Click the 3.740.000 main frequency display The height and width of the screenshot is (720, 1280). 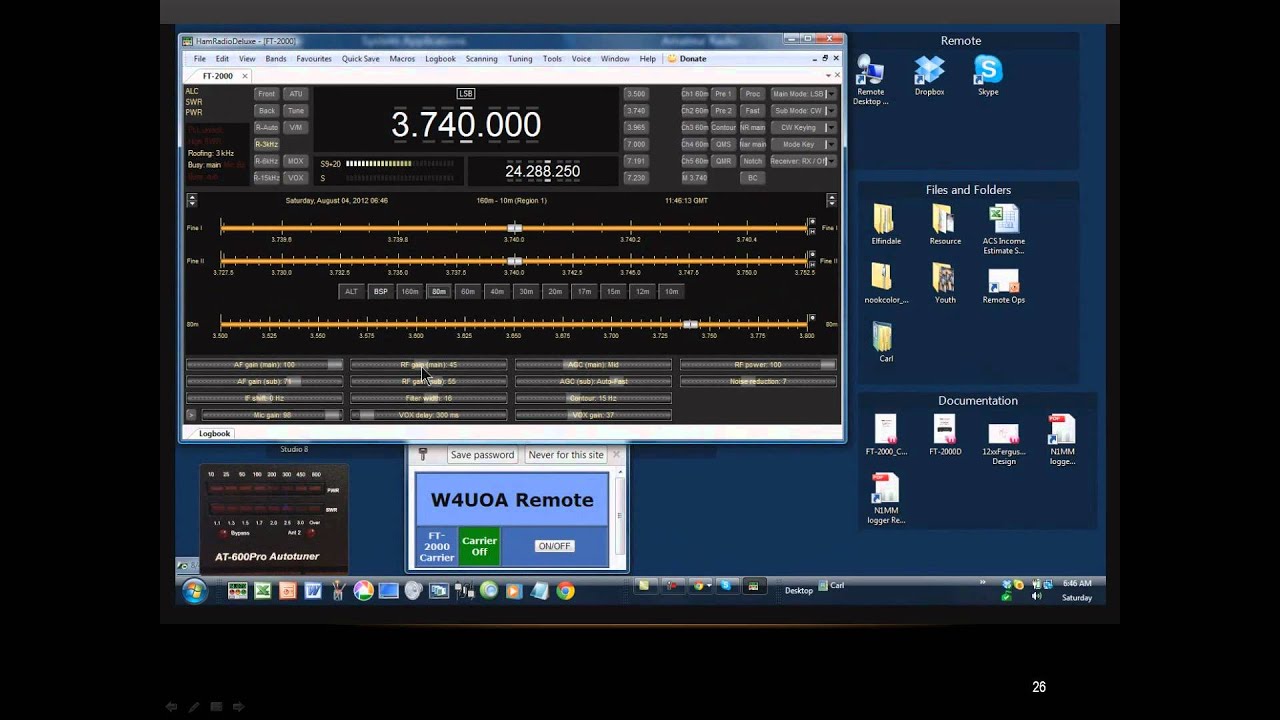pyautogui.click(x=466, y=125)
